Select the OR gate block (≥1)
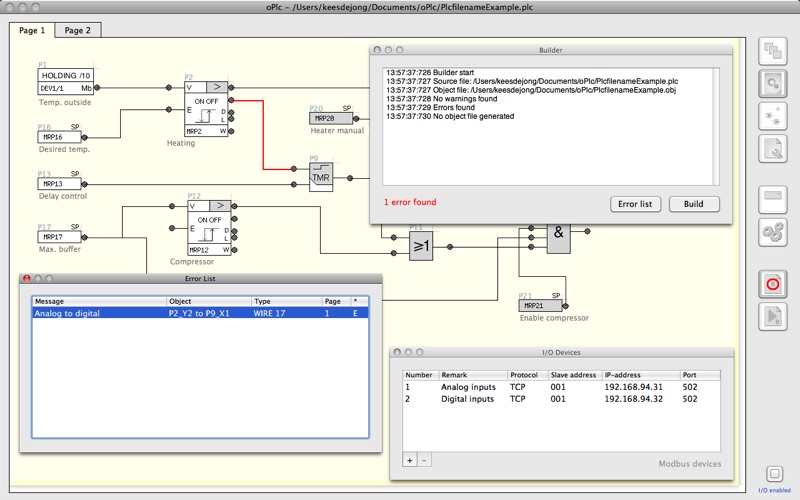The width and height of the screenshot is (800, 500). click(421, 246)
